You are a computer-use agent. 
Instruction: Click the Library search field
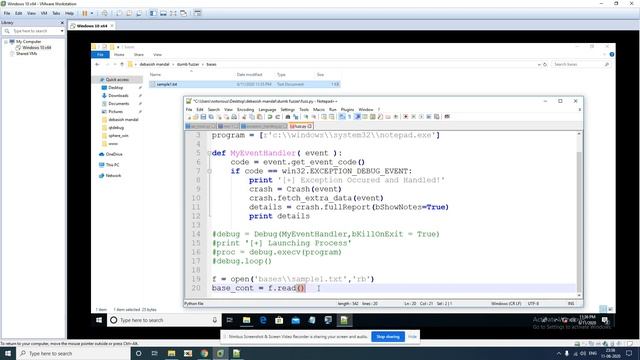coord(33,31)
